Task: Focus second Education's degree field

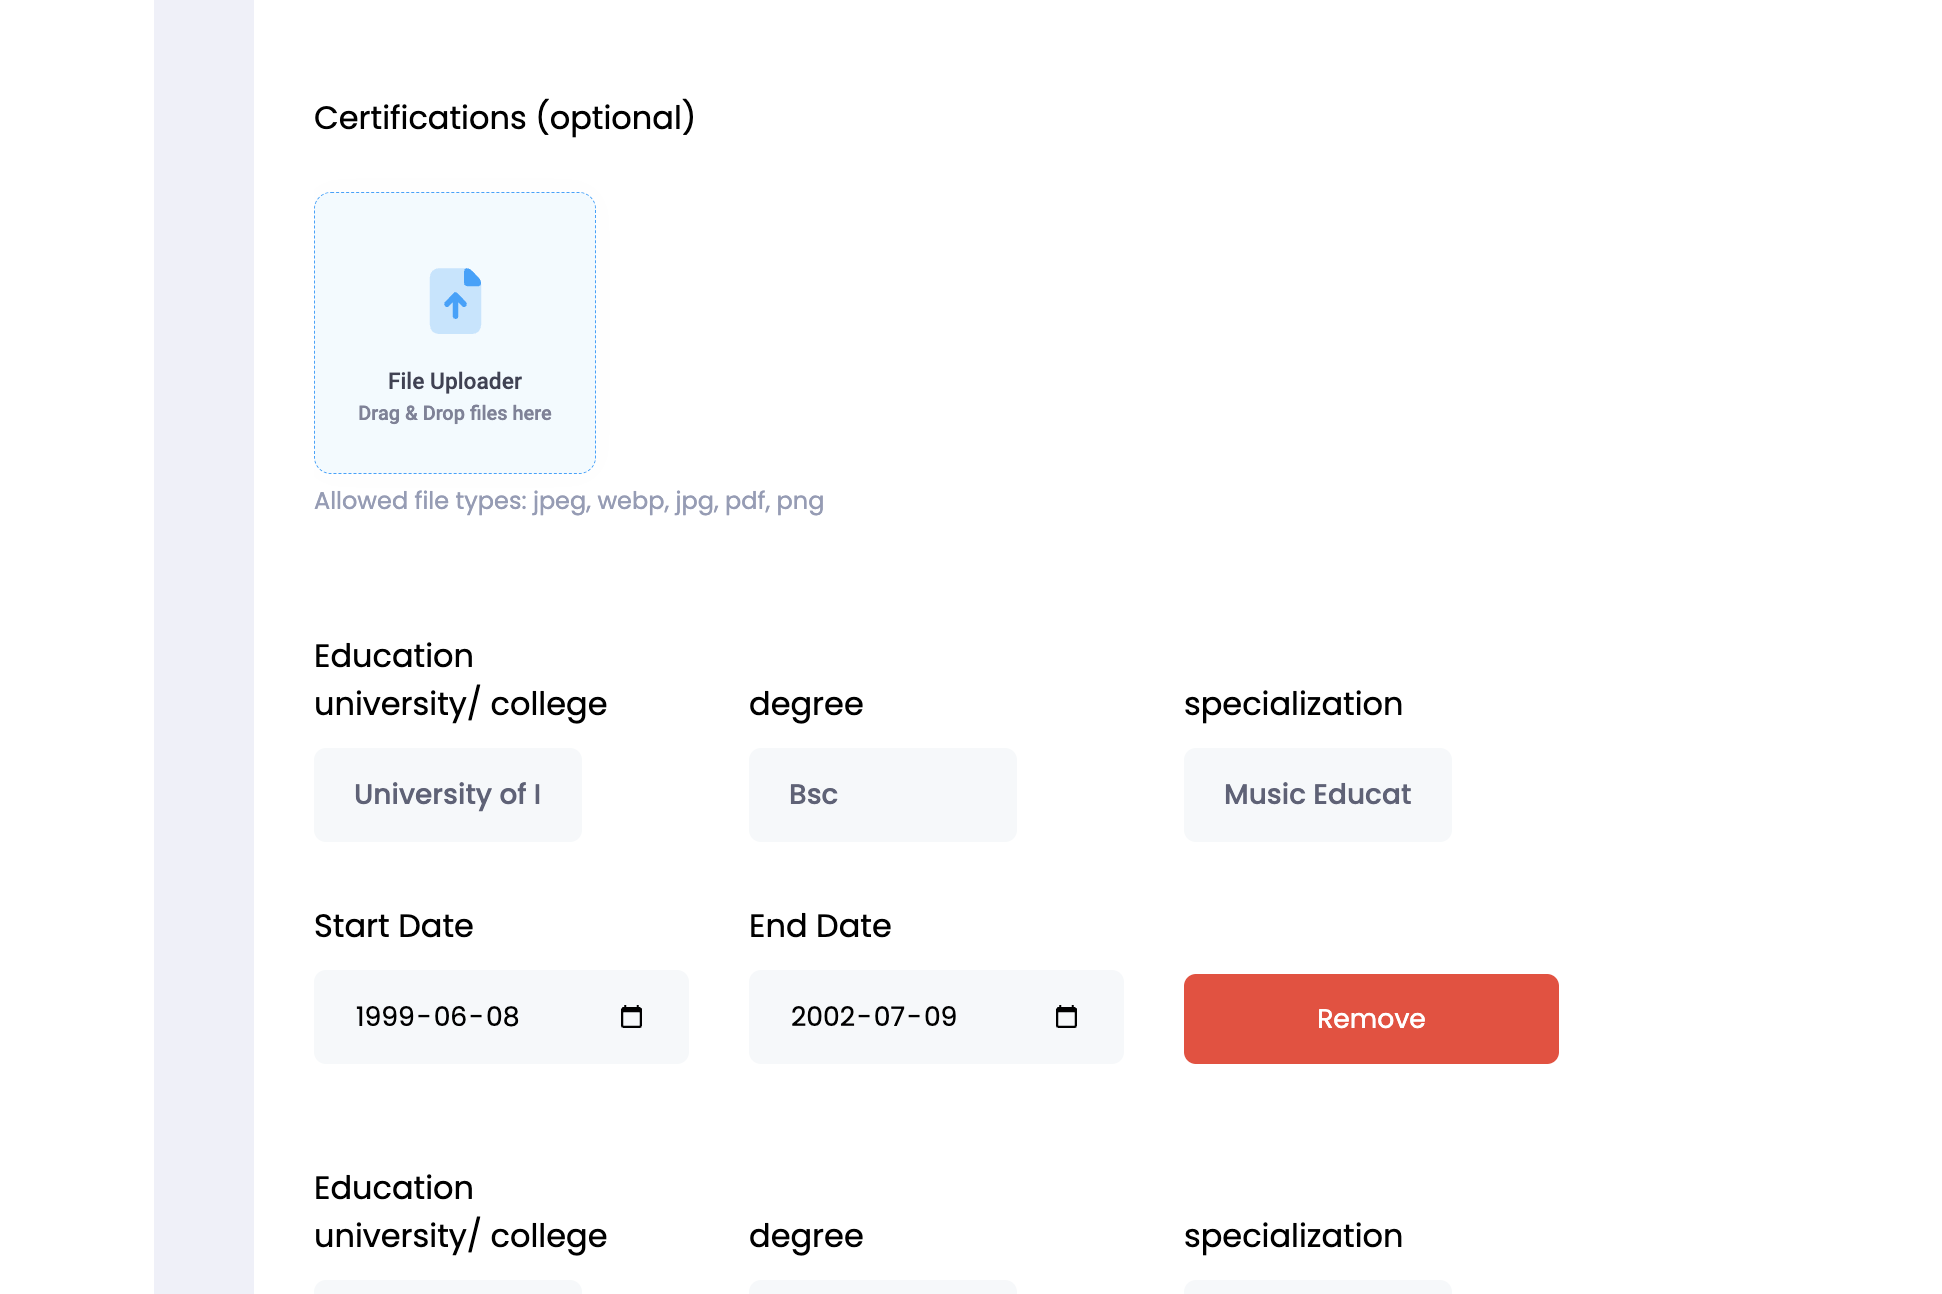Action: click(882, 1287)
